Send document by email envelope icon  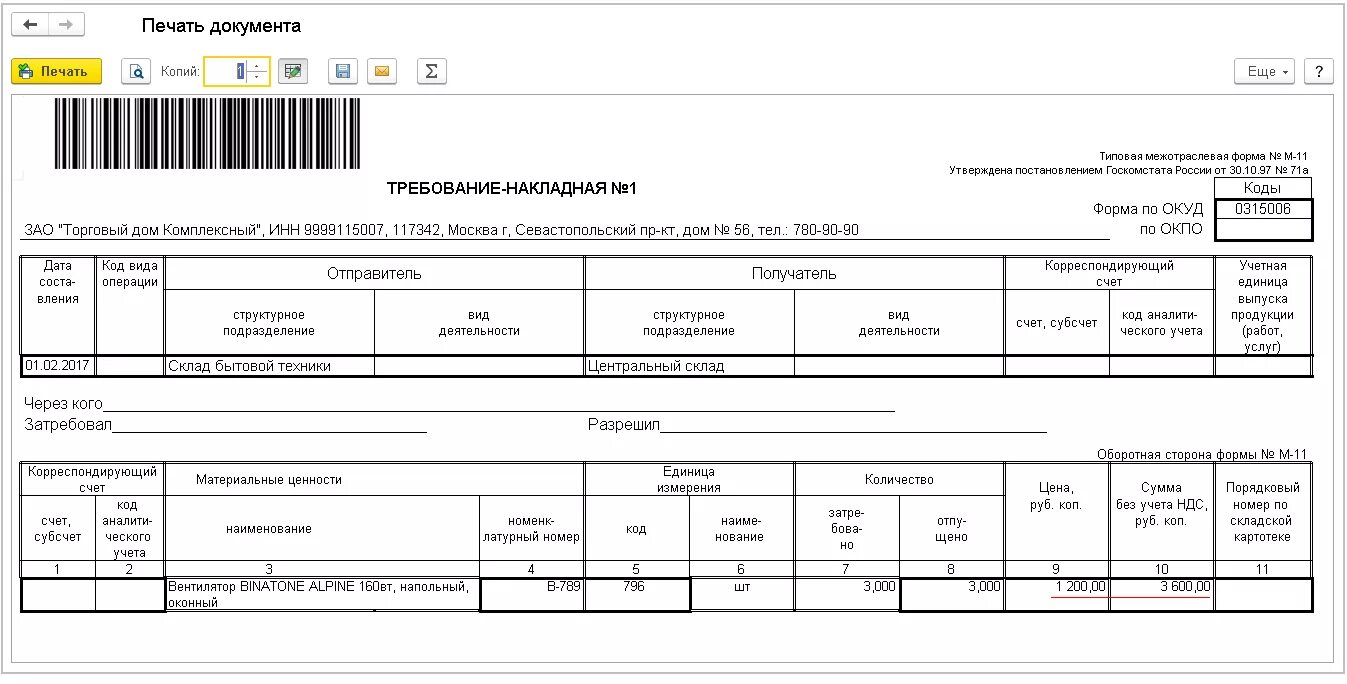pyautogui.click(x=382, y=71)
